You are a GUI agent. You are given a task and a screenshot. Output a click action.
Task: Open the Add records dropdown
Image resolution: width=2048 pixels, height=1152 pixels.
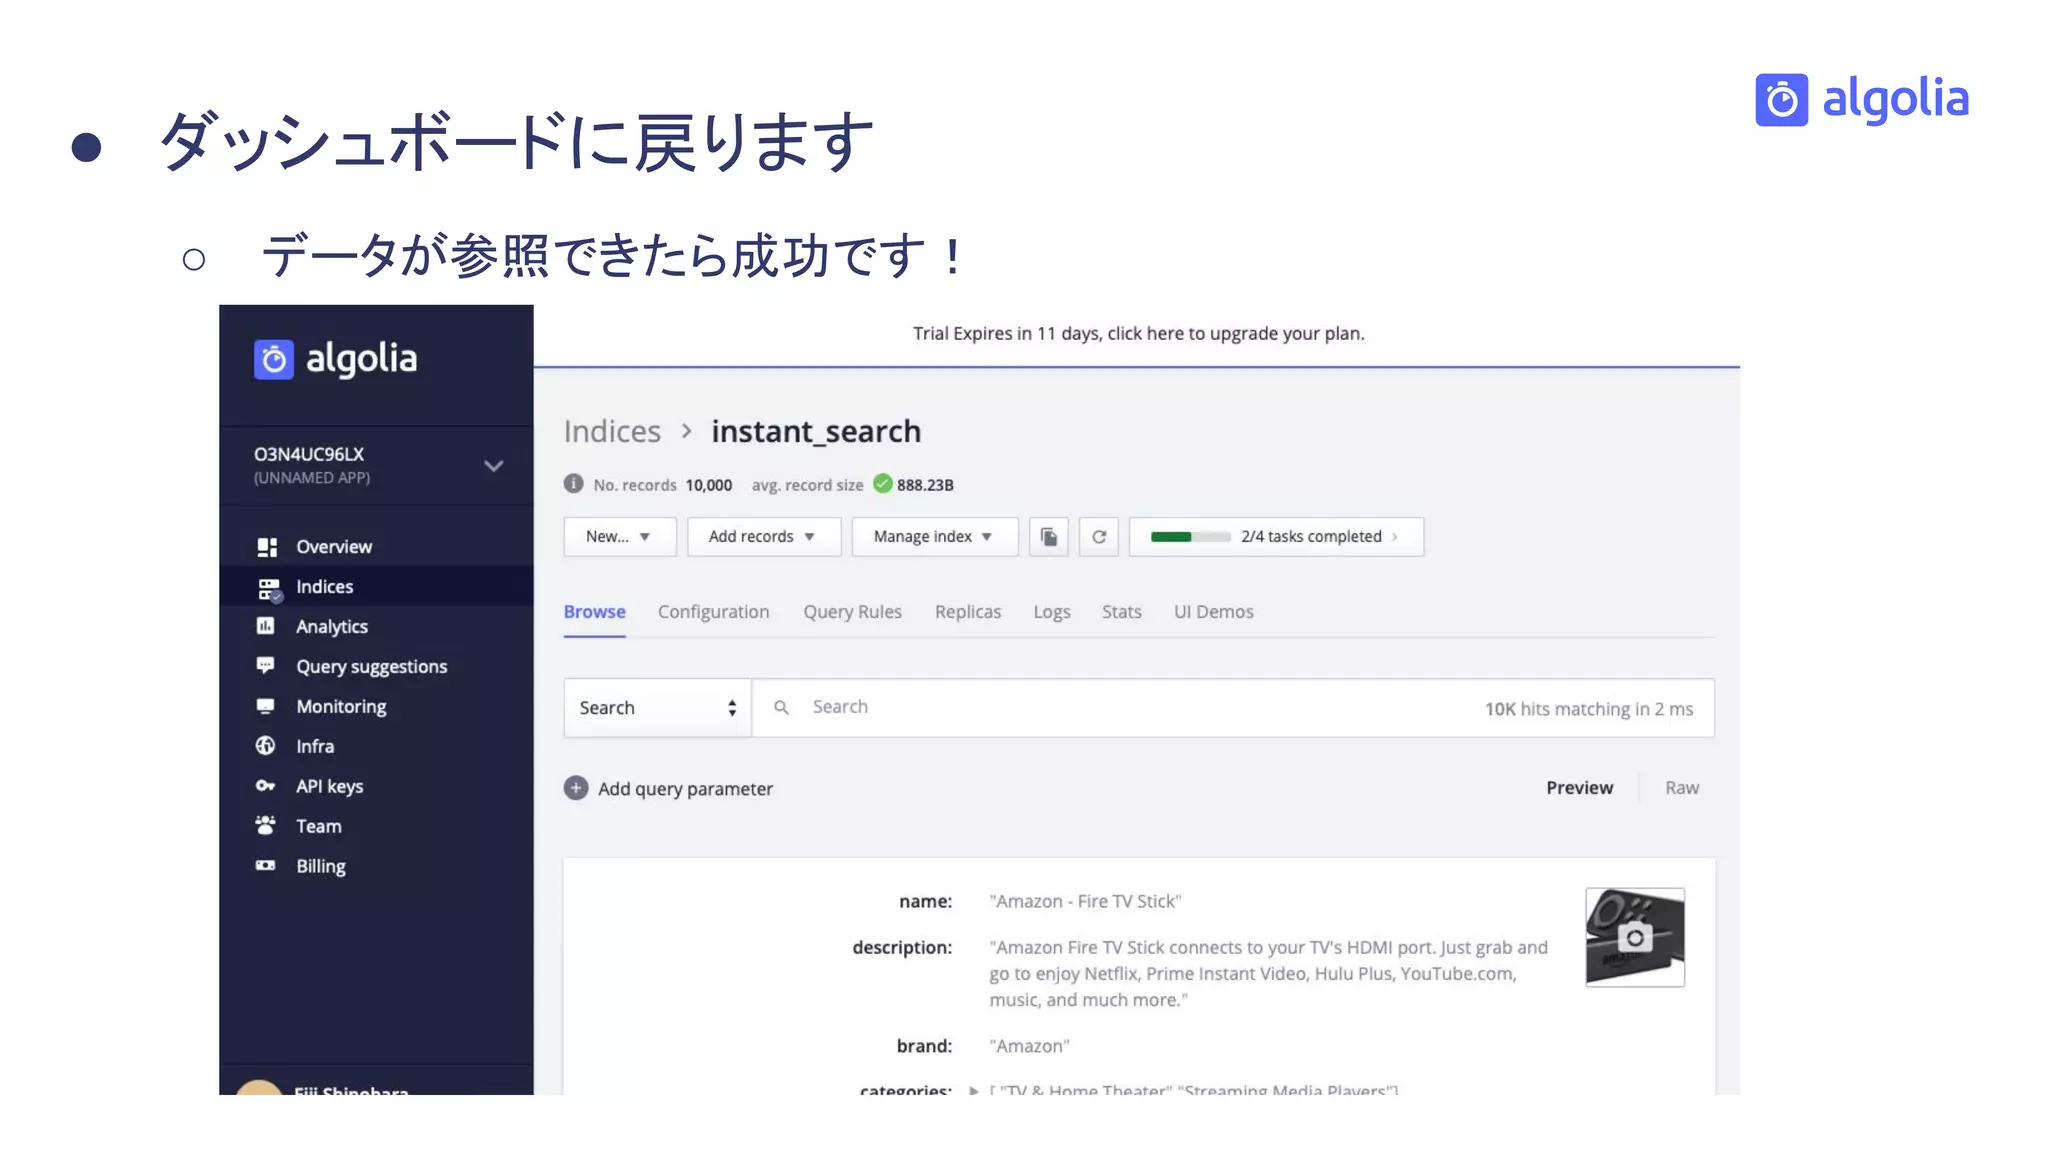tap(764, 537)
